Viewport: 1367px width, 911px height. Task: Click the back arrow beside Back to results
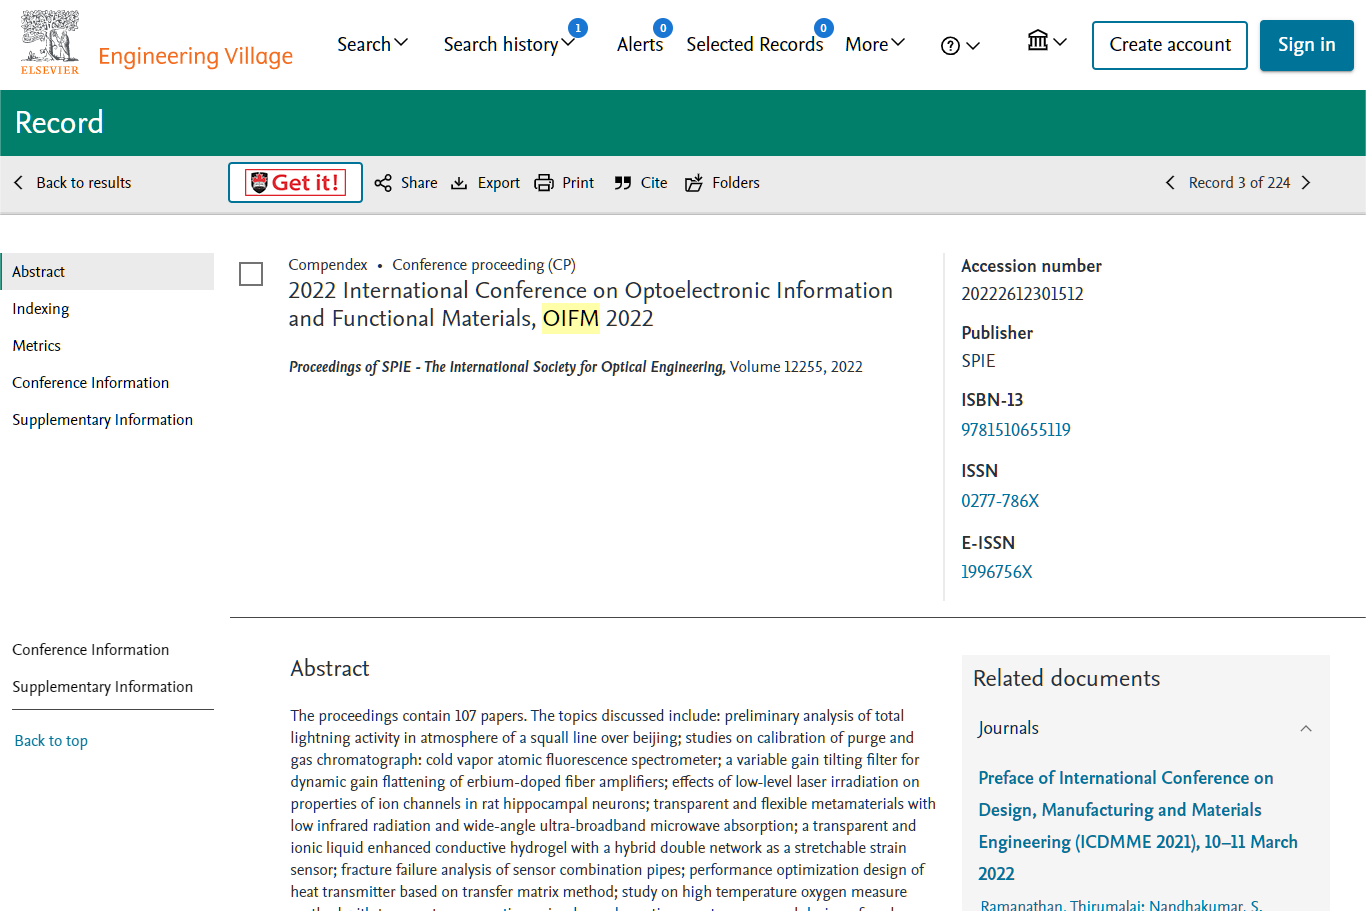18,183
